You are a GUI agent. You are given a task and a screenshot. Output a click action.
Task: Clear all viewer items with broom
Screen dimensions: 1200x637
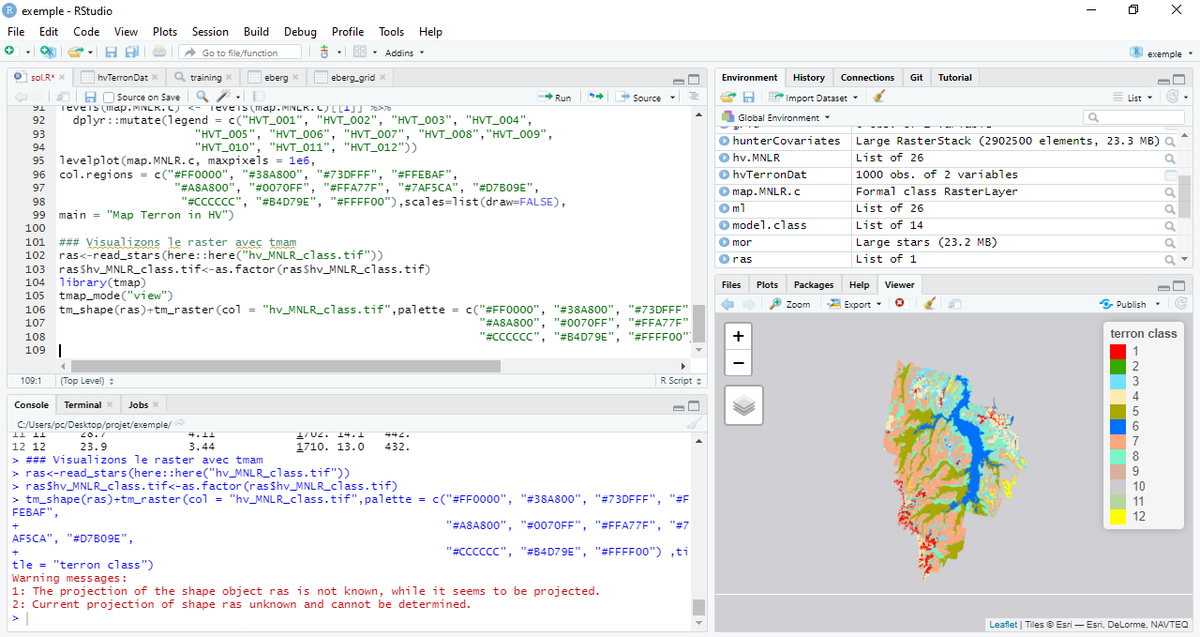pos(929,304)
